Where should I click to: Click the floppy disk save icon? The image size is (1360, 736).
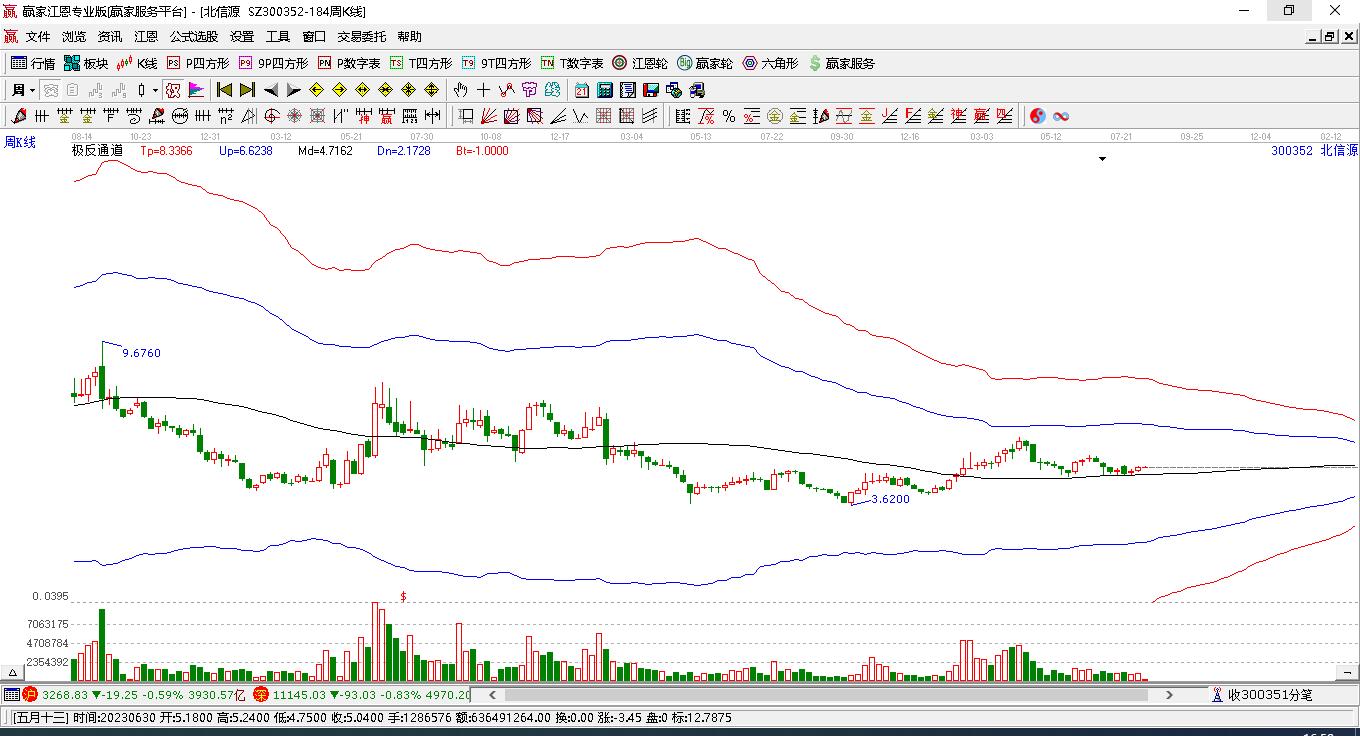pyautogui.click(x=651, y=90)
